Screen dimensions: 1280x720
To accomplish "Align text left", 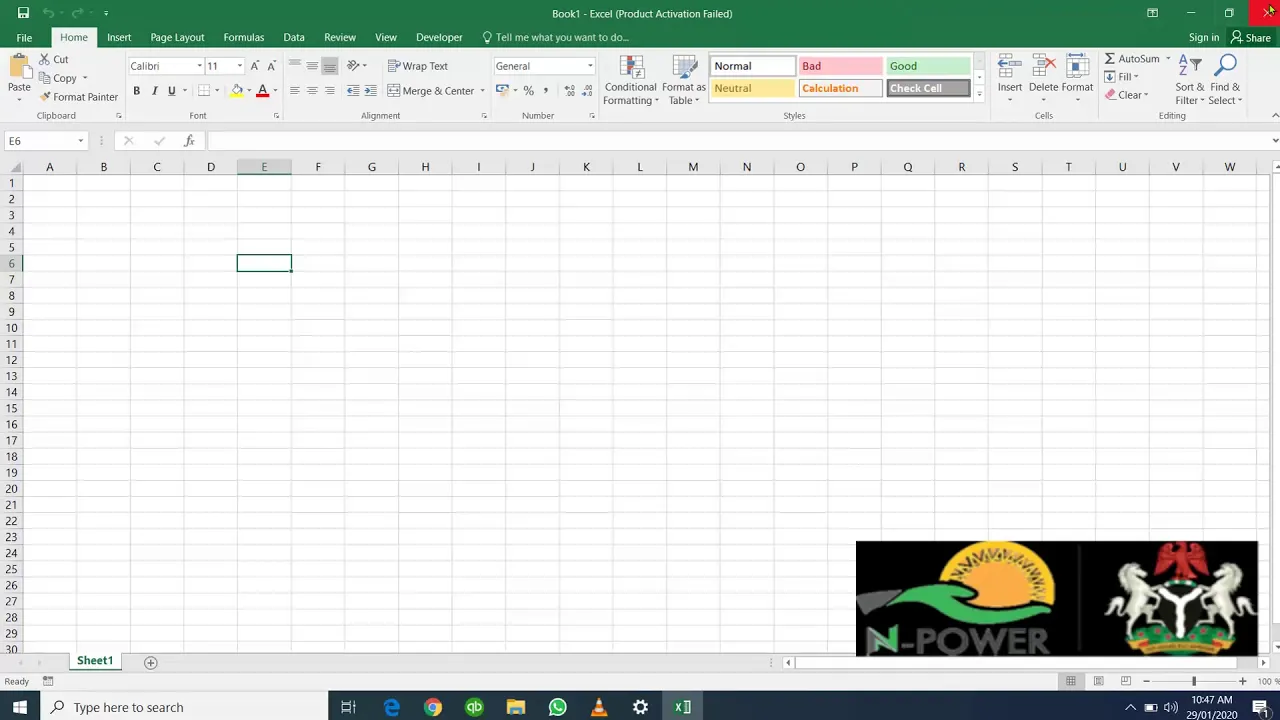I will (294, 91).
